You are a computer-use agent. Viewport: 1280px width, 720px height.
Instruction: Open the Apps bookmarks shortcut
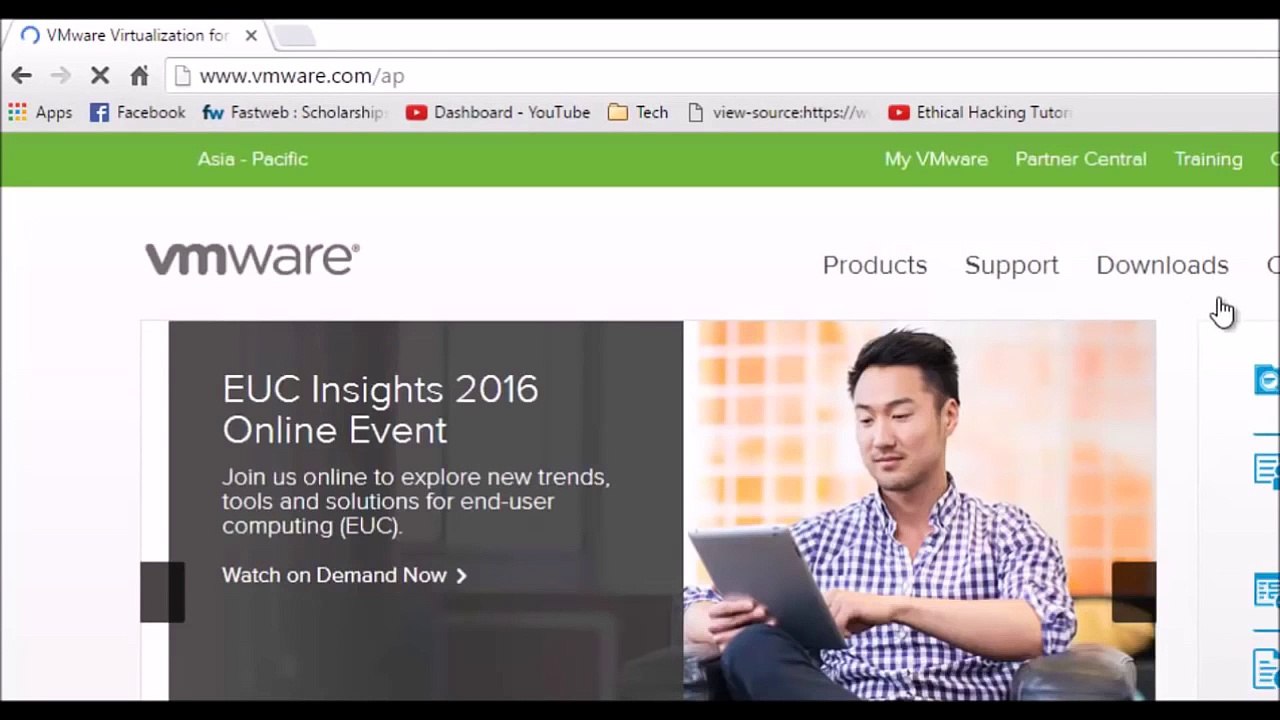40,113
